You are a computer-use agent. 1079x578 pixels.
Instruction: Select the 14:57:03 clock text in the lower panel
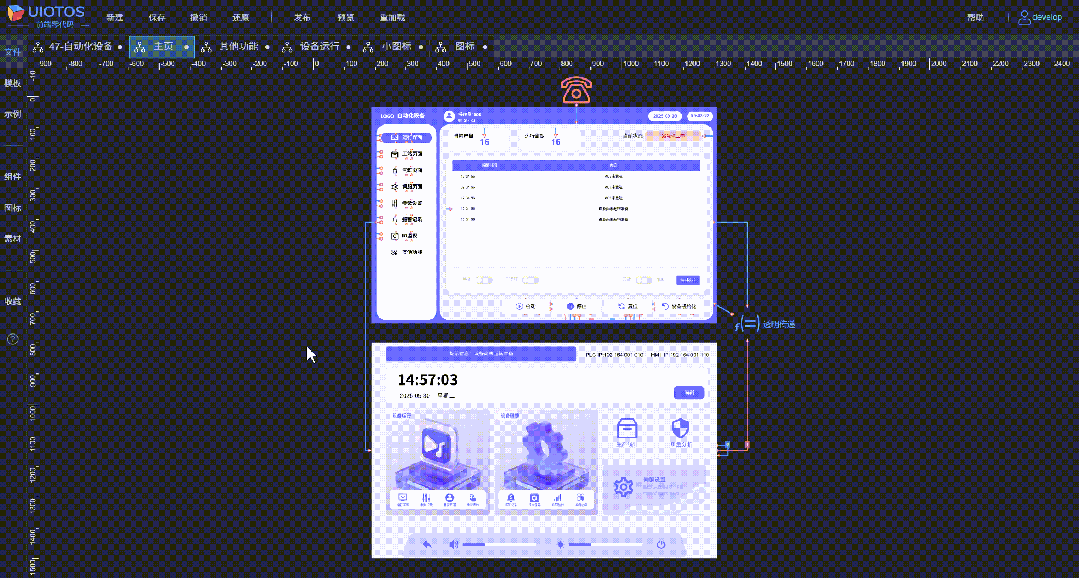coord(427,380)
